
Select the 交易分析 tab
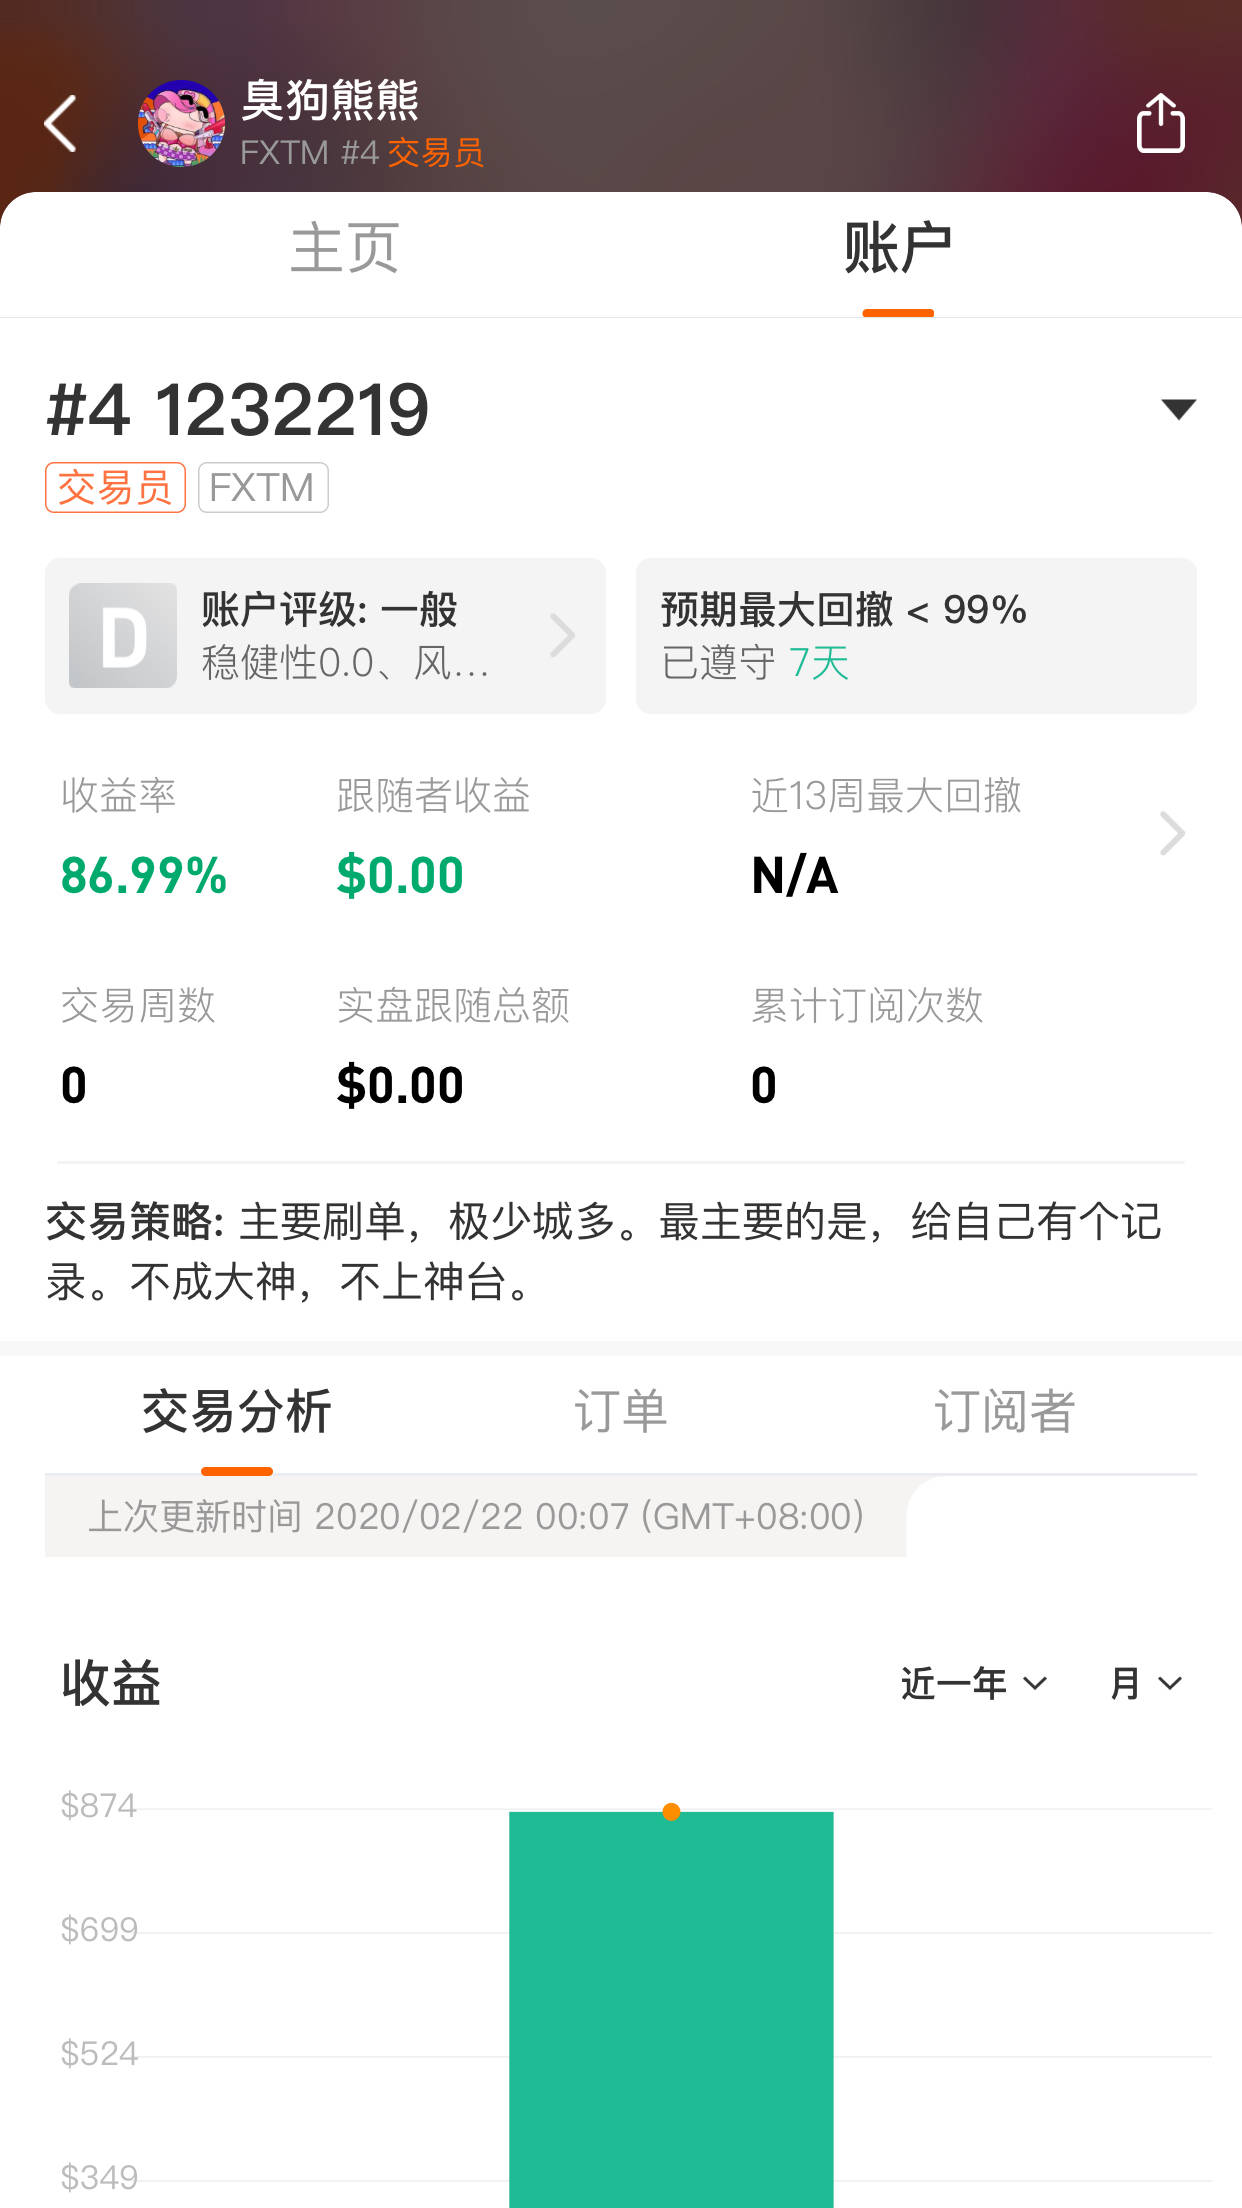[237, 1412]
